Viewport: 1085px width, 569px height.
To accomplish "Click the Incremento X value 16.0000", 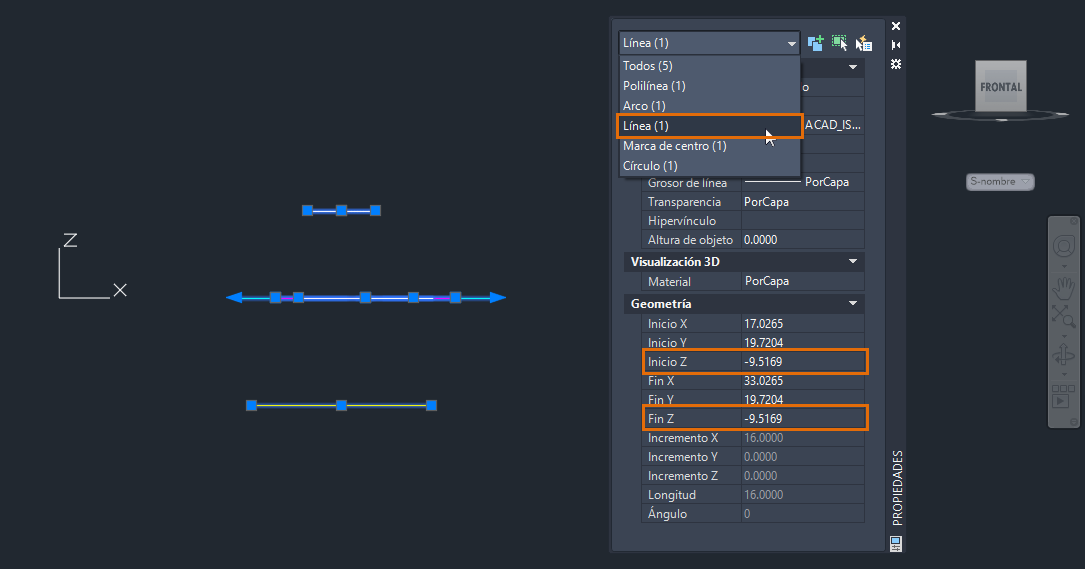I will (x=803, y=438).
